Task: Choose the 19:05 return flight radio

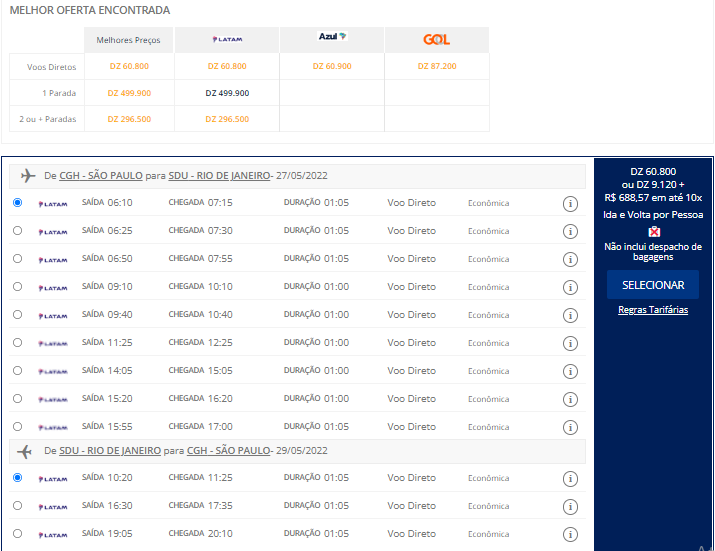Action: (17, 533)
